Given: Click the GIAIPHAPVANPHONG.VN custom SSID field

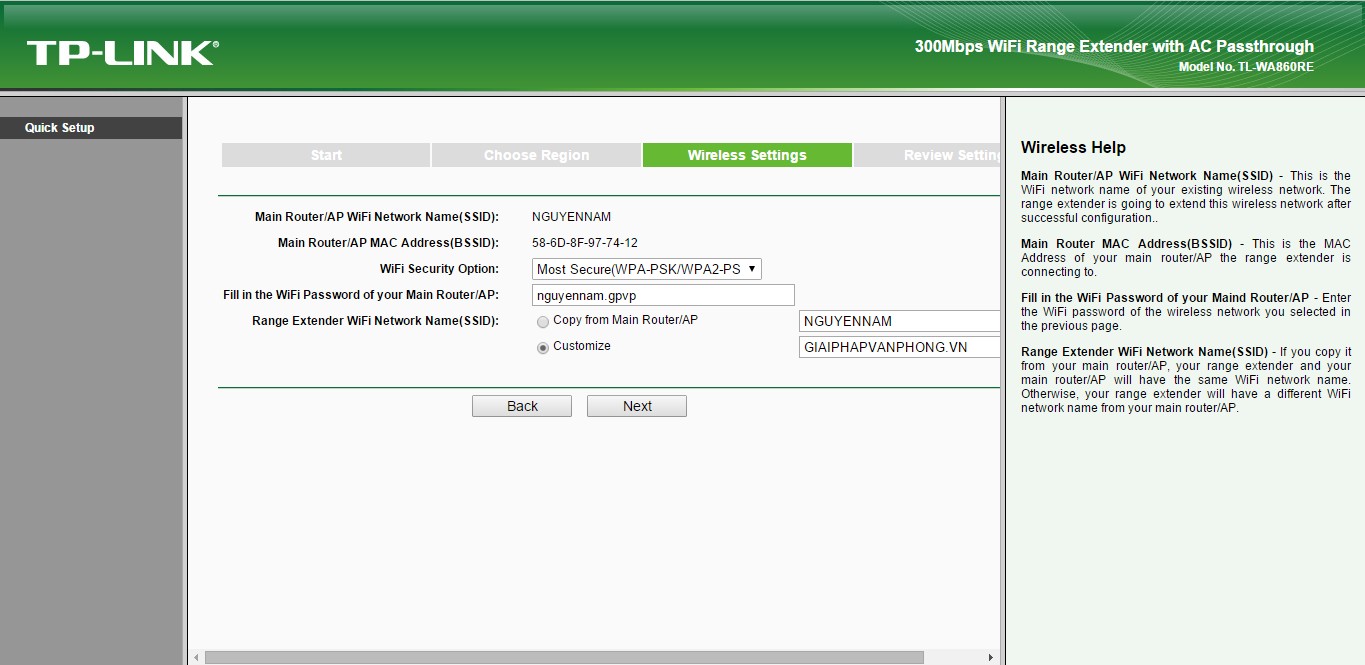Looking at the screenshot, I should [899, 347].
